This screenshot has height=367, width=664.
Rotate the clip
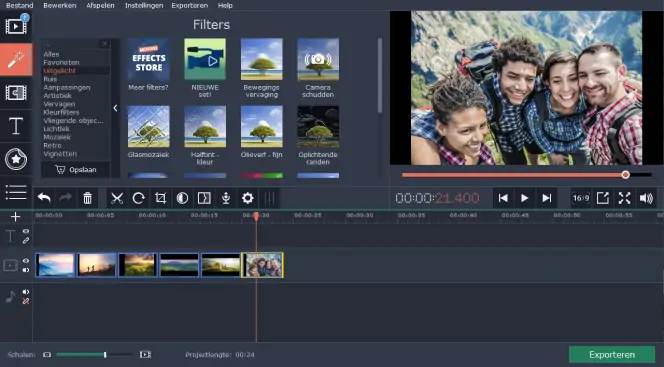pos(138,198)
